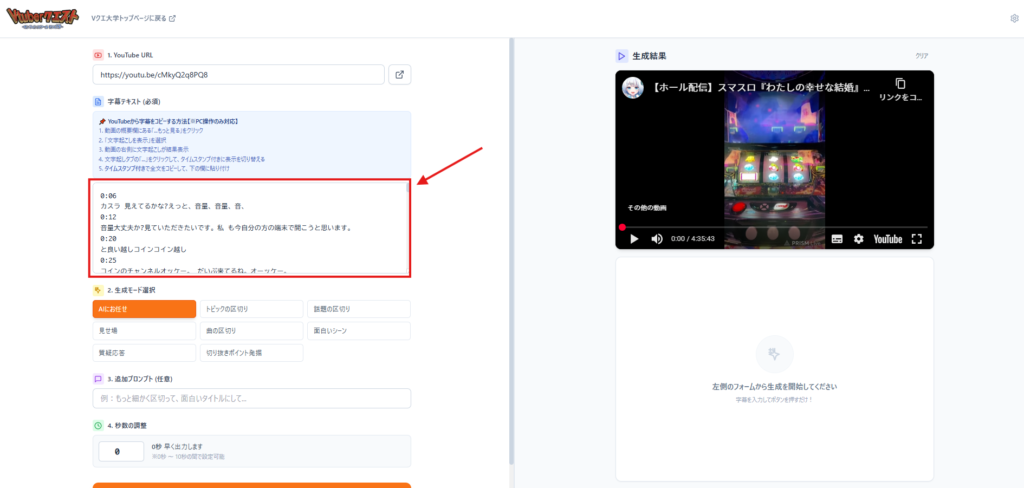Screen dimensions: 1024x488
Task: Click the video progress bar
Action: (774, 227)
